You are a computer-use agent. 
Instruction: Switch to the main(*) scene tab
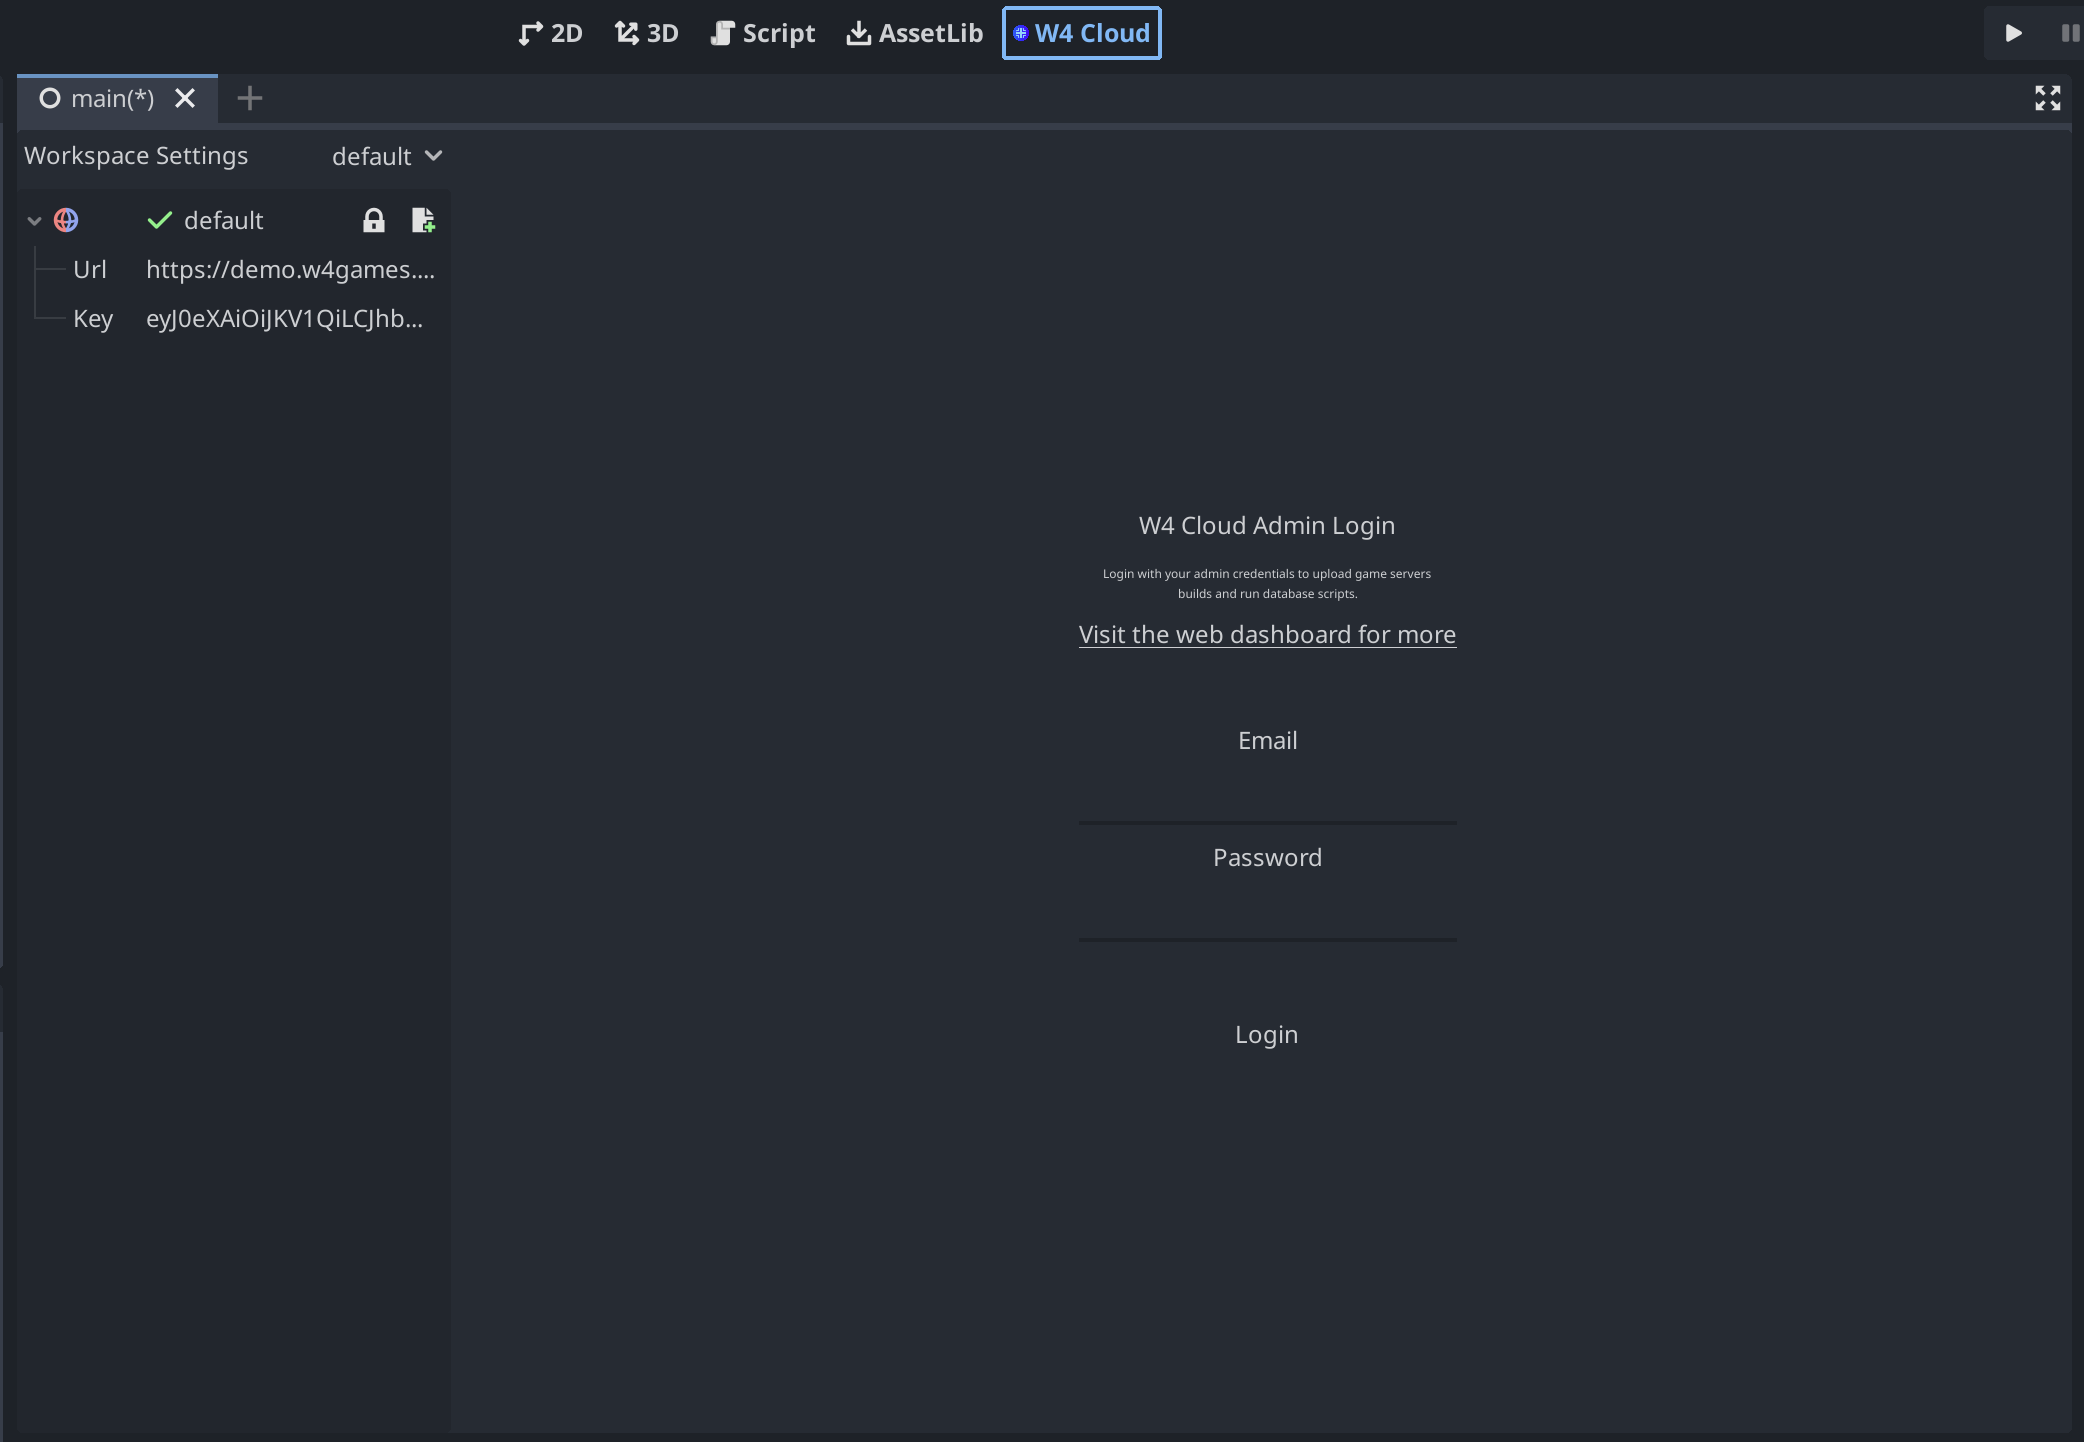[x=112, y=97]
